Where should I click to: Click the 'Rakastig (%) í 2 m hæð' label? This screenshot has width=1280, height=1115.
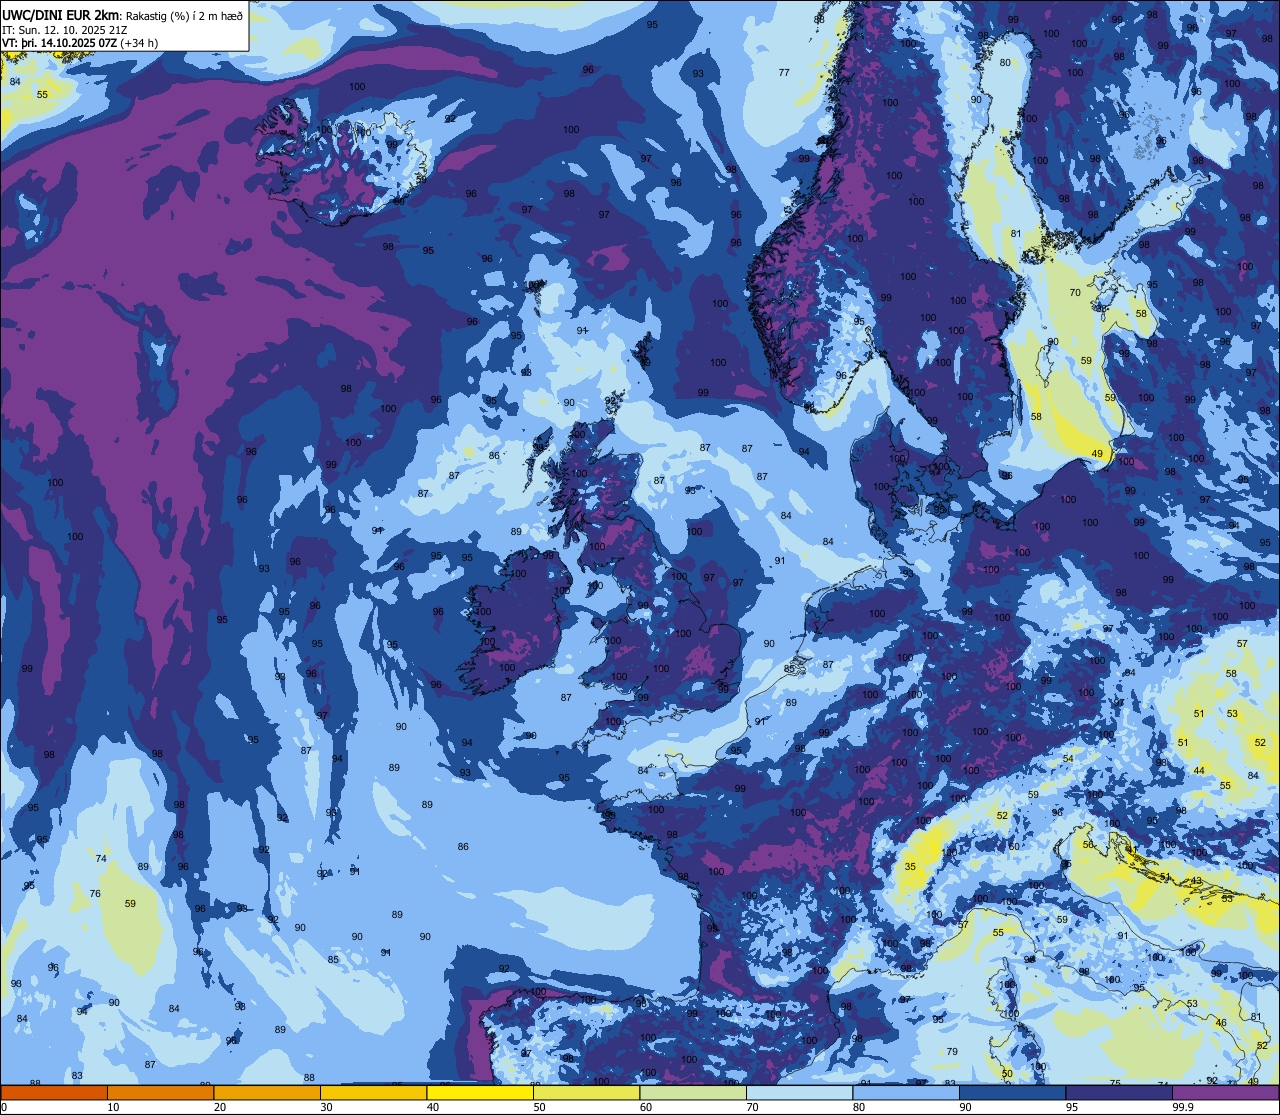coord(184,16)
